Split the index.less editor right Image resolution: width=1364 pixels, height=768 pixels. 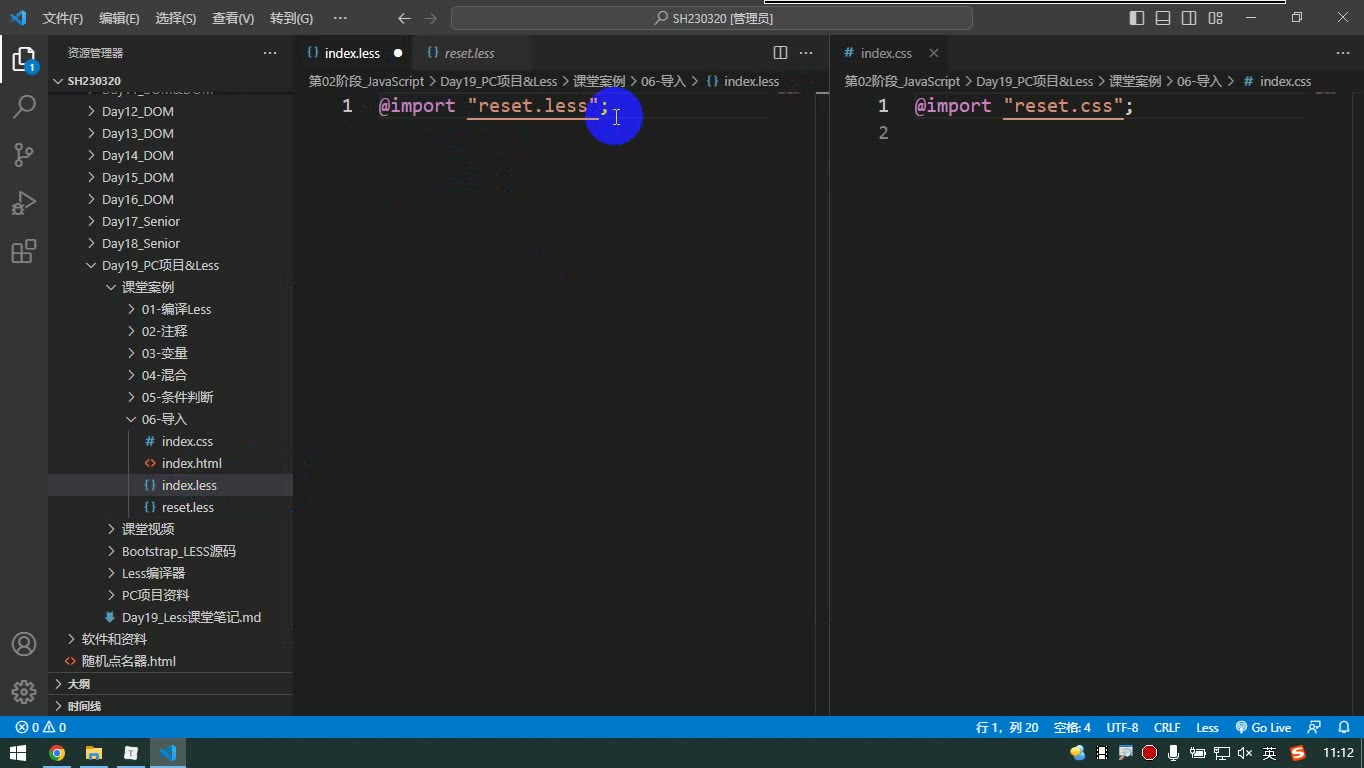pos(780,53)
